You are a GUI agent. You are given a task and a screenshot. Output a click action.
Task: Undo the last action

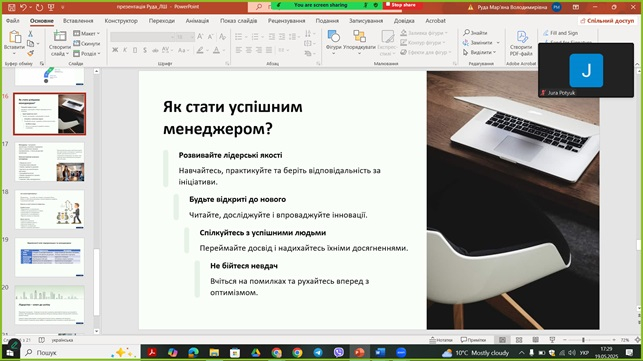pos(24,7)
